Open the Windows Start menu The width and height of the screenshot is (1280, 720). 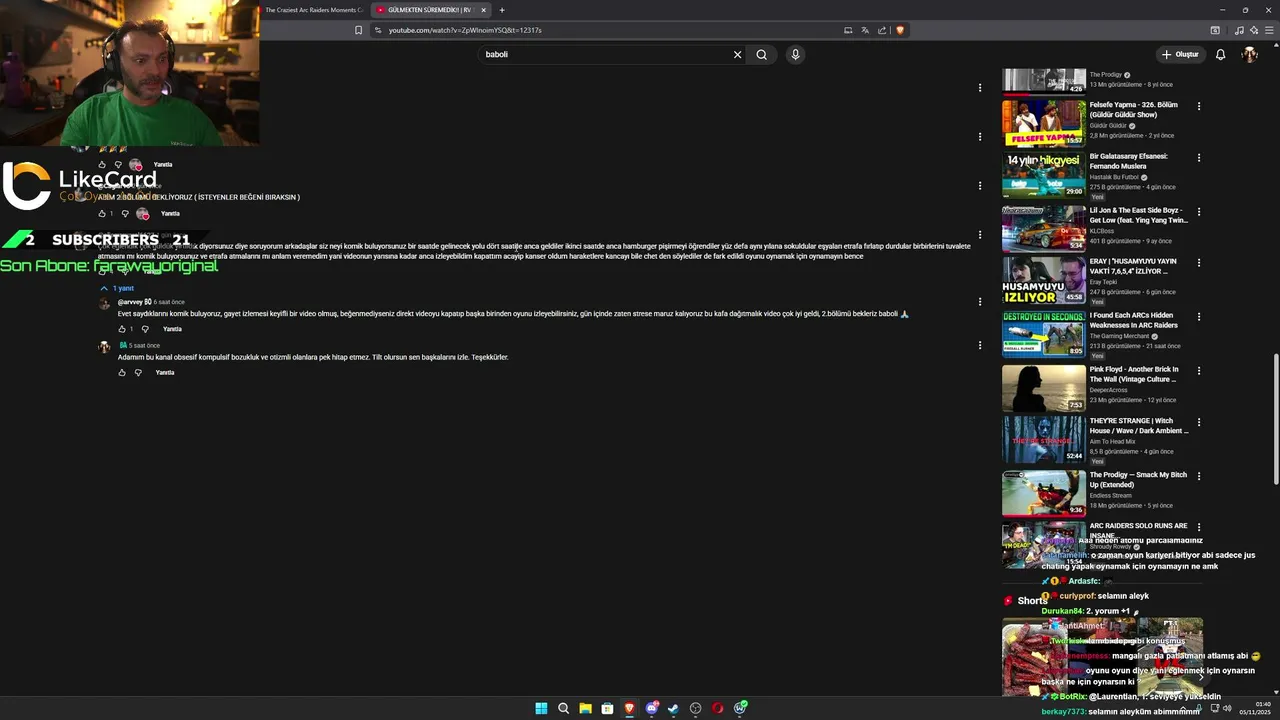[x=541, y=708]
